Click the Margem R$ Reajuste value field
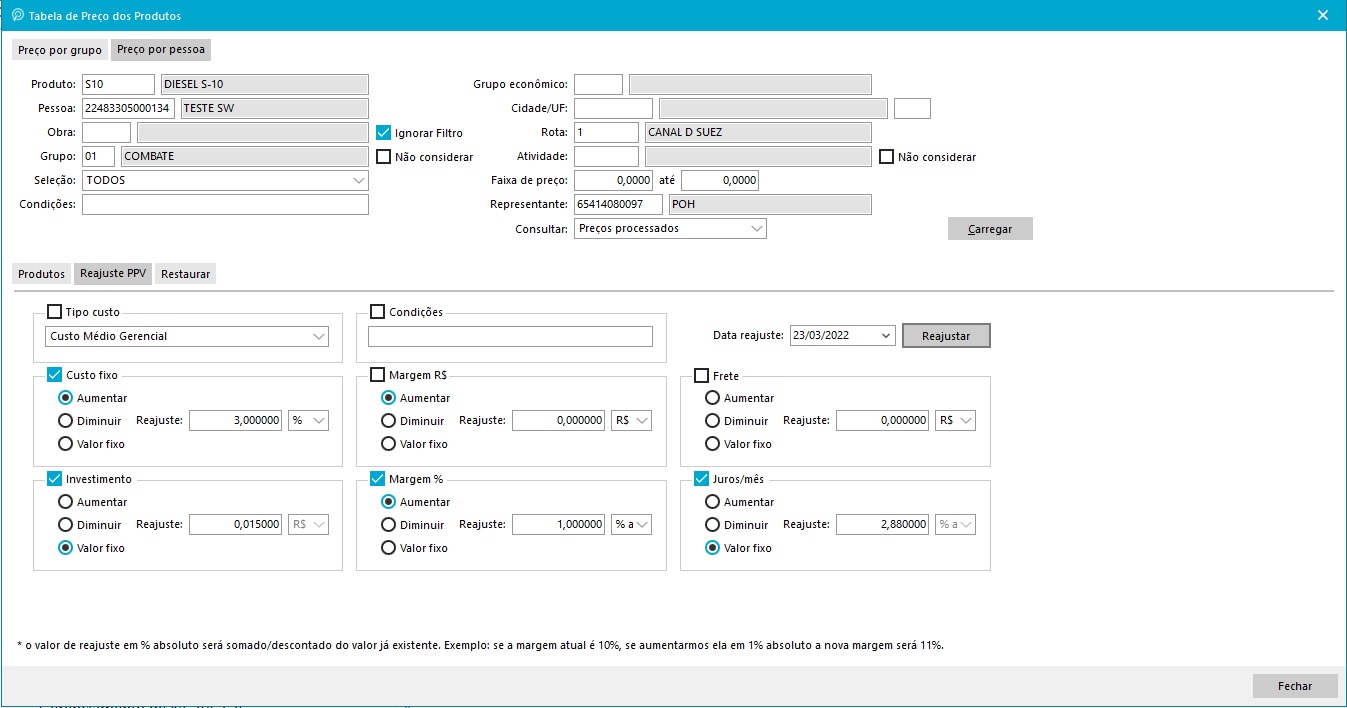The height and width of the screenshot is (708, 1347). coord(559,421)
